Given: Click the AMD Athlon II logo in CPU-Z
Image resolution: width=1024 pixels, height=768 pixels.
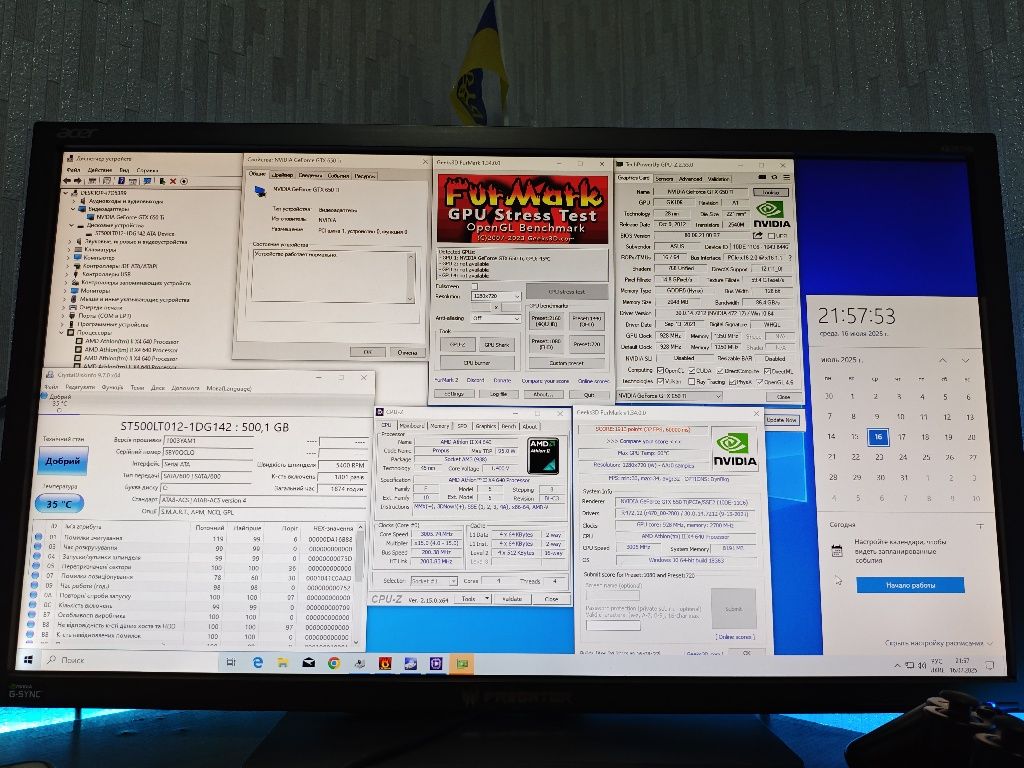Looking at the screenshot, I should point(543,456).
